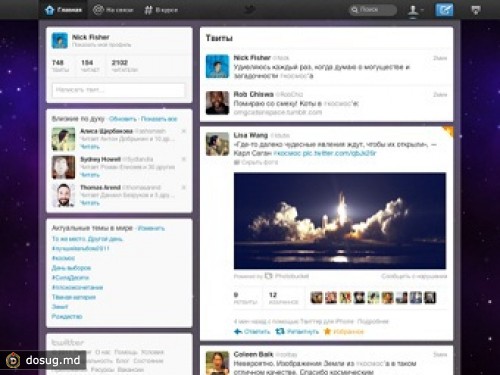Screen dimensions: 500x375
Task: Click Lisa Wang author name
Action: coord(251,135)
